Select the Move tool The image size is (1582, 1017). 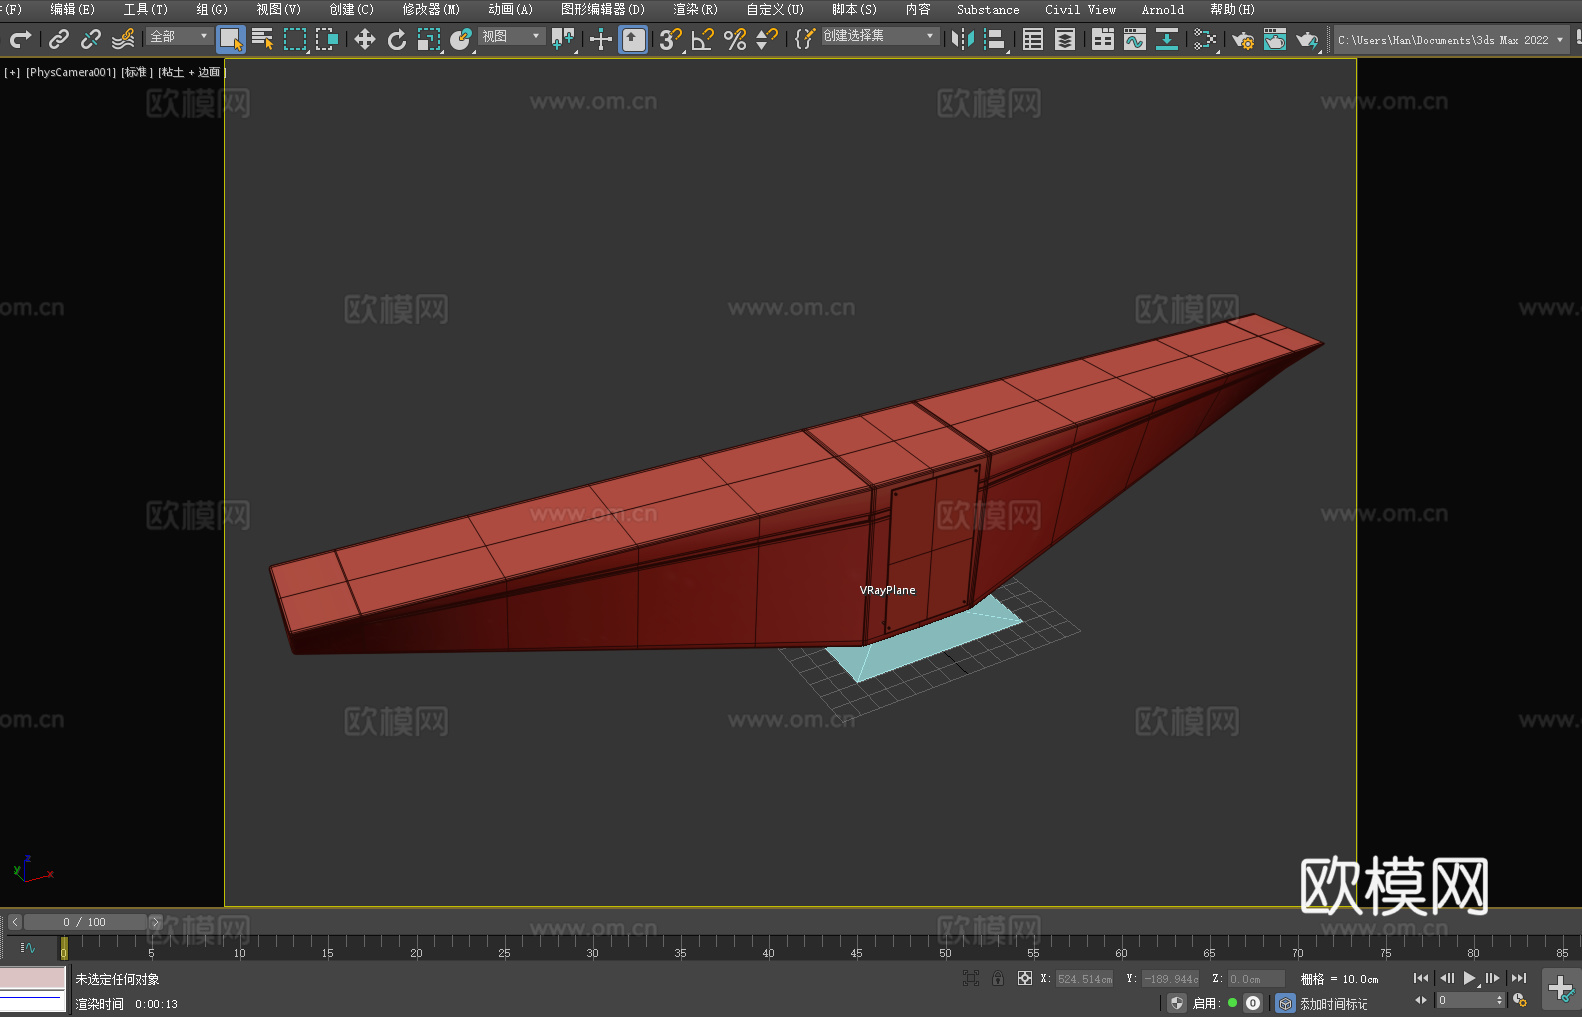365,39
